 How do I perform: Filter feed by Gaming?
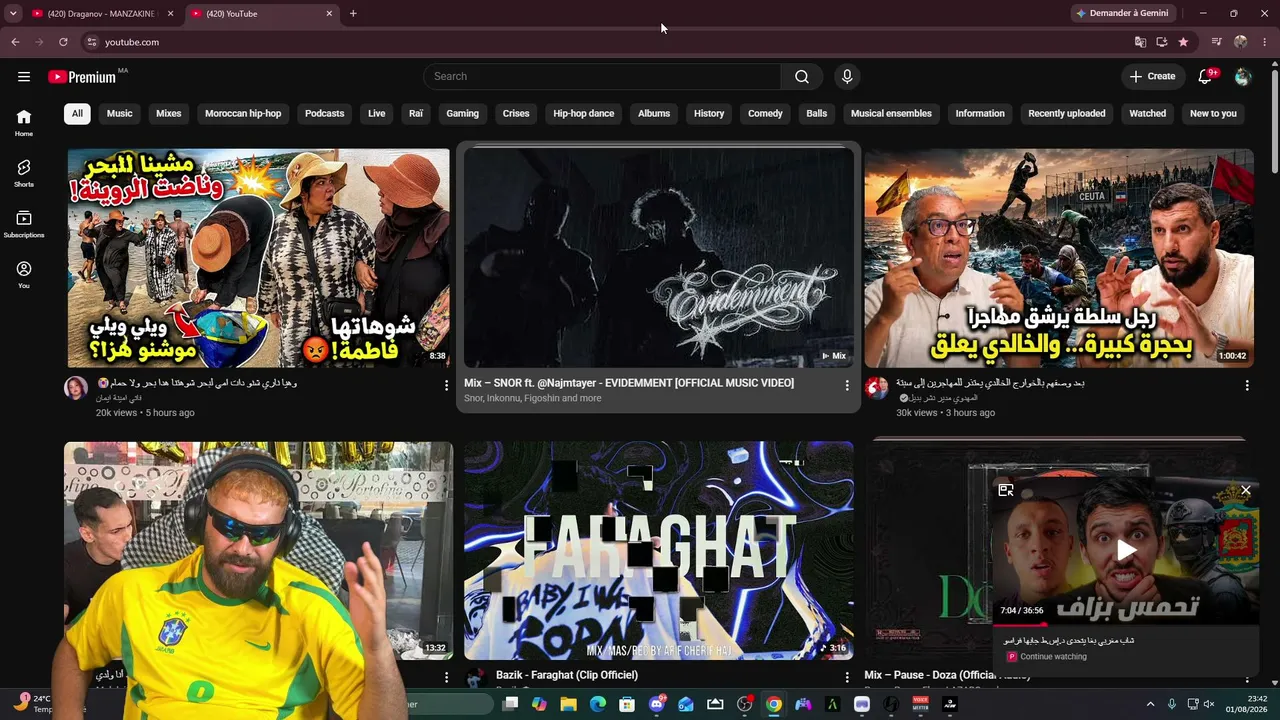462,113
